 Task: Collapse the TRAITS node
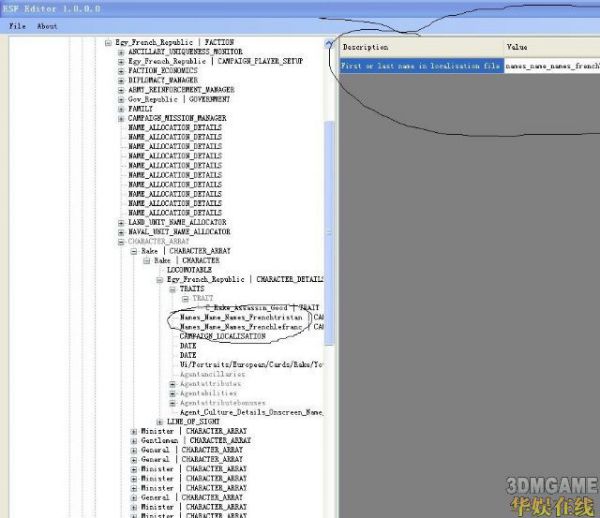pyautogui.click(x=172, y=288)
